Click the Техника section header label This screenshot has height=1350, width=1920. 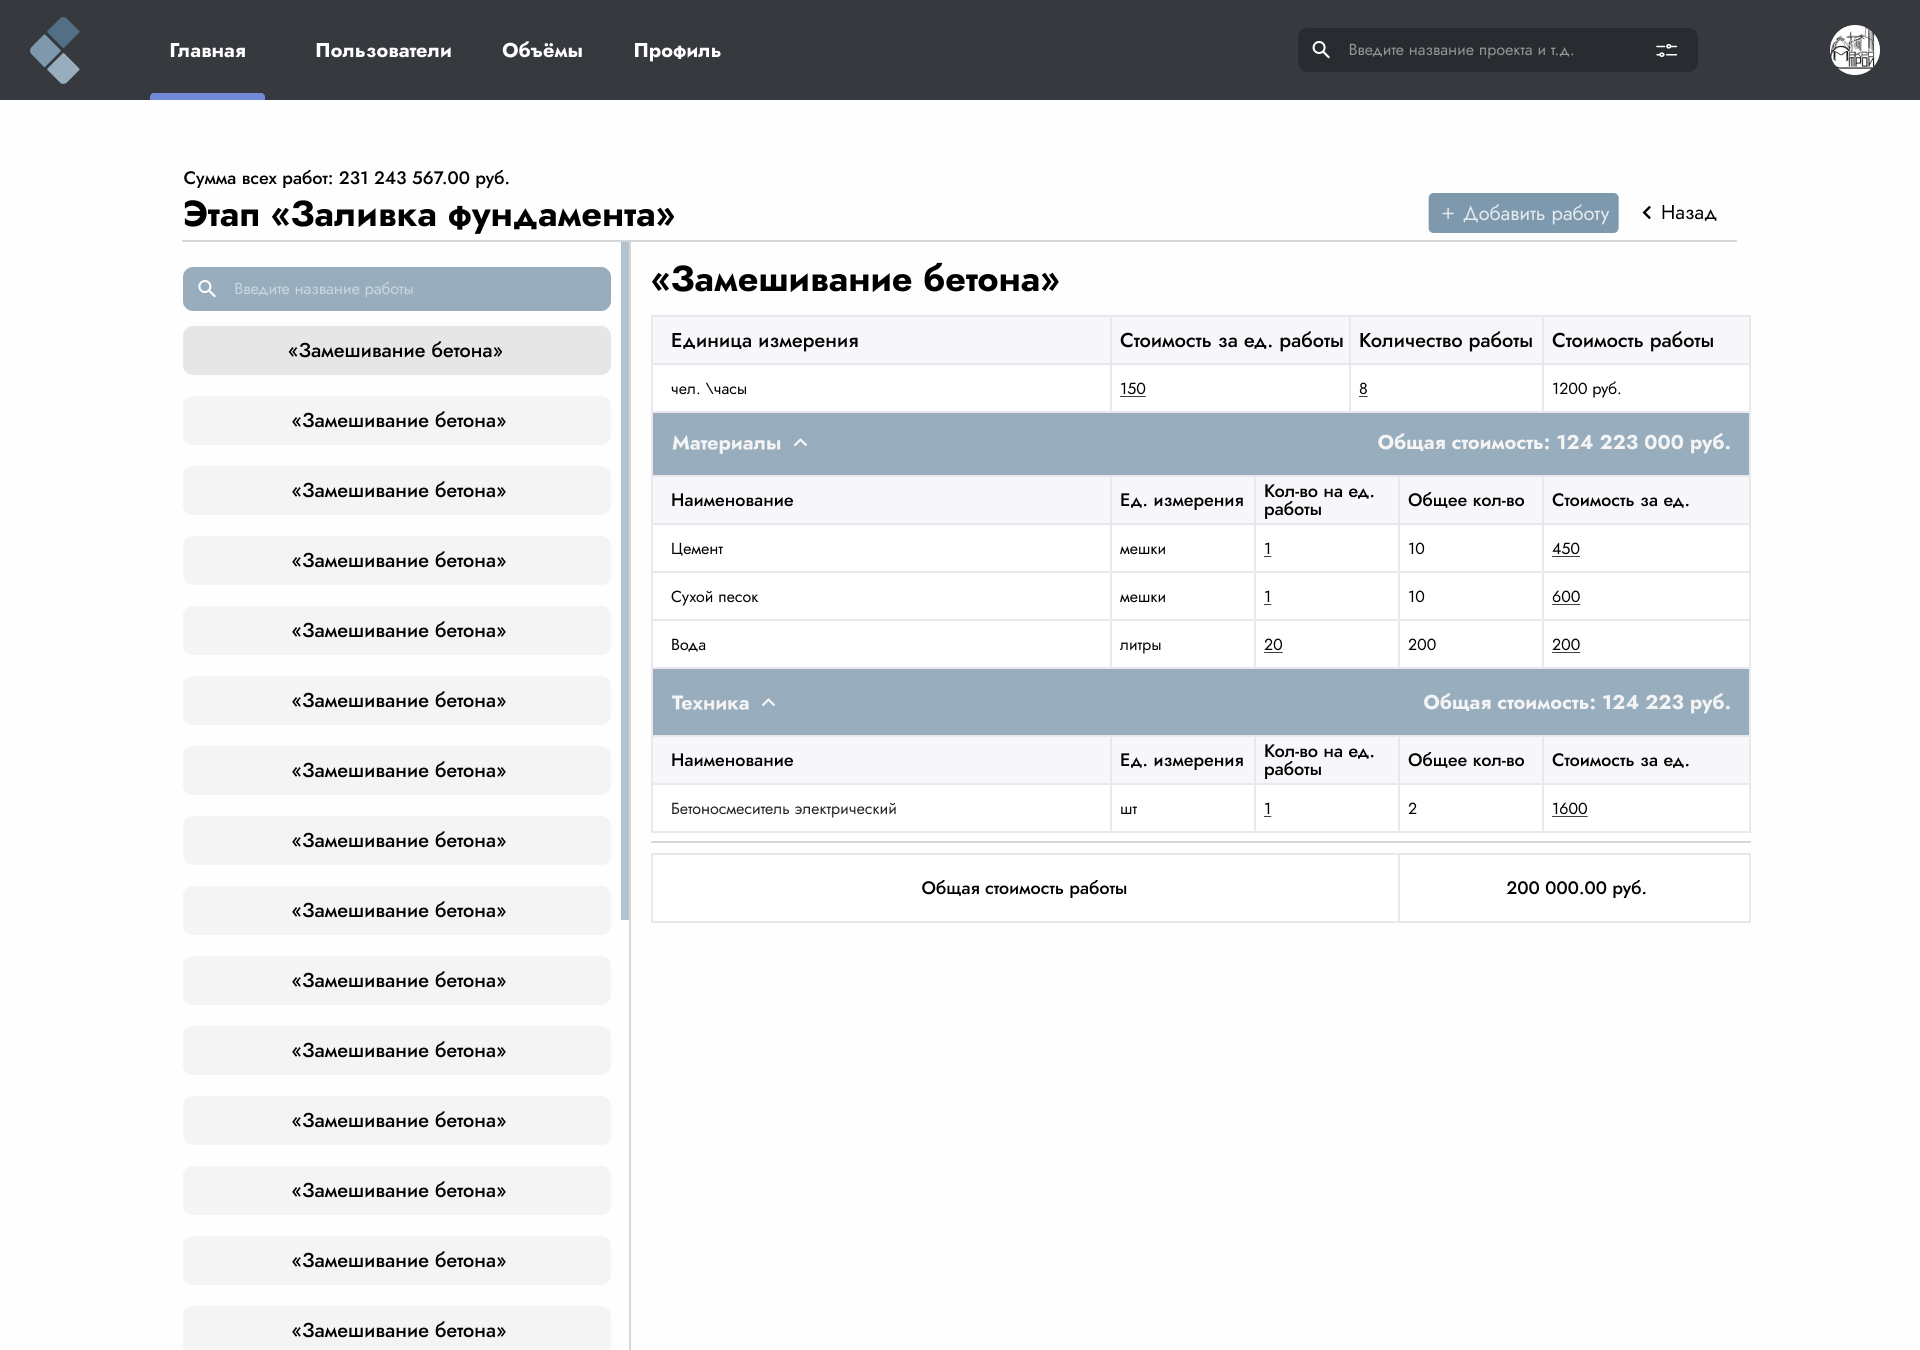tap(710, 703)
